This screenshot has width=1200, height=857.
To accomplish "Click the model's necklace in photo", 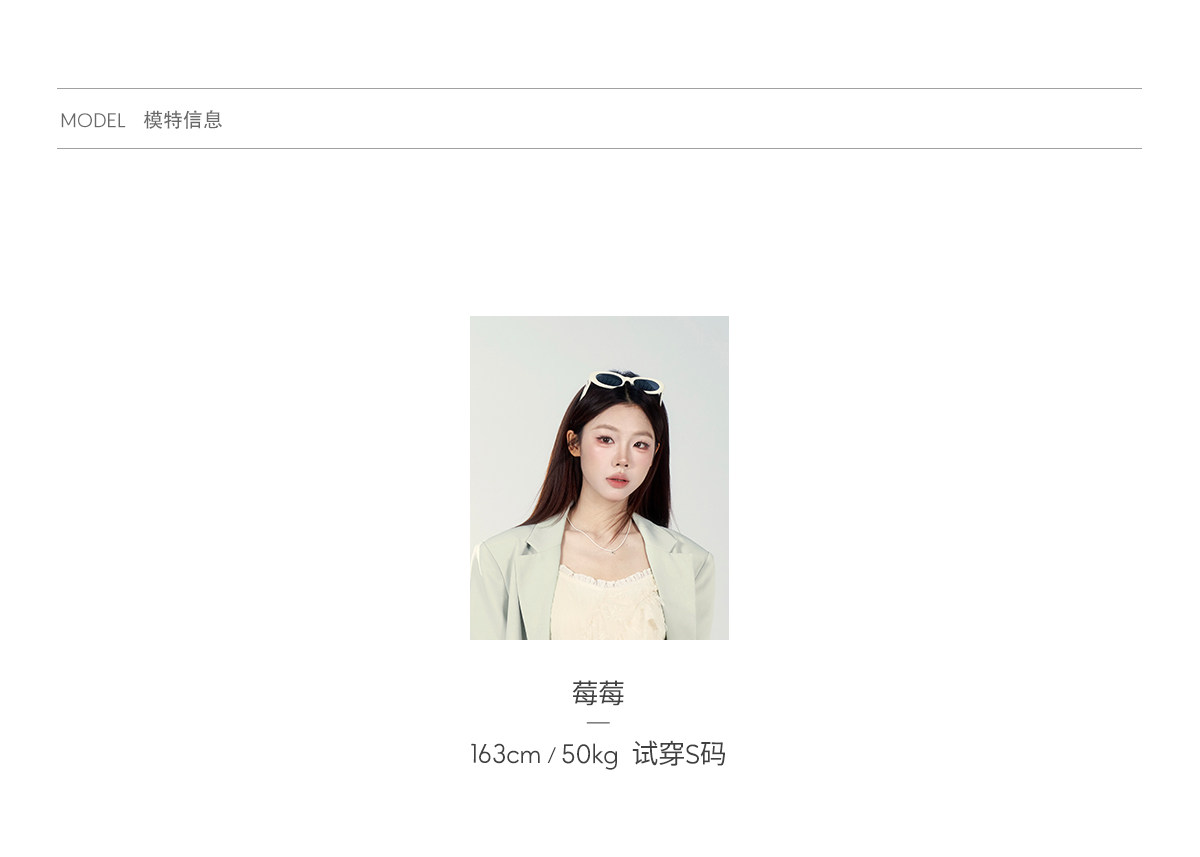I will point(600,535).
